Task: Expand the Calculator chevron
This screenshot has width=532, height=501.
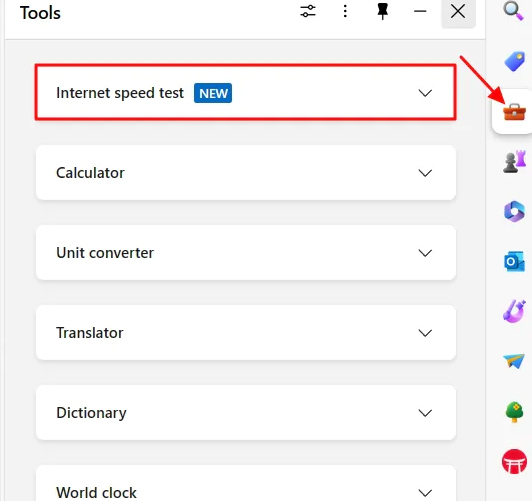Action: point(425,173)
